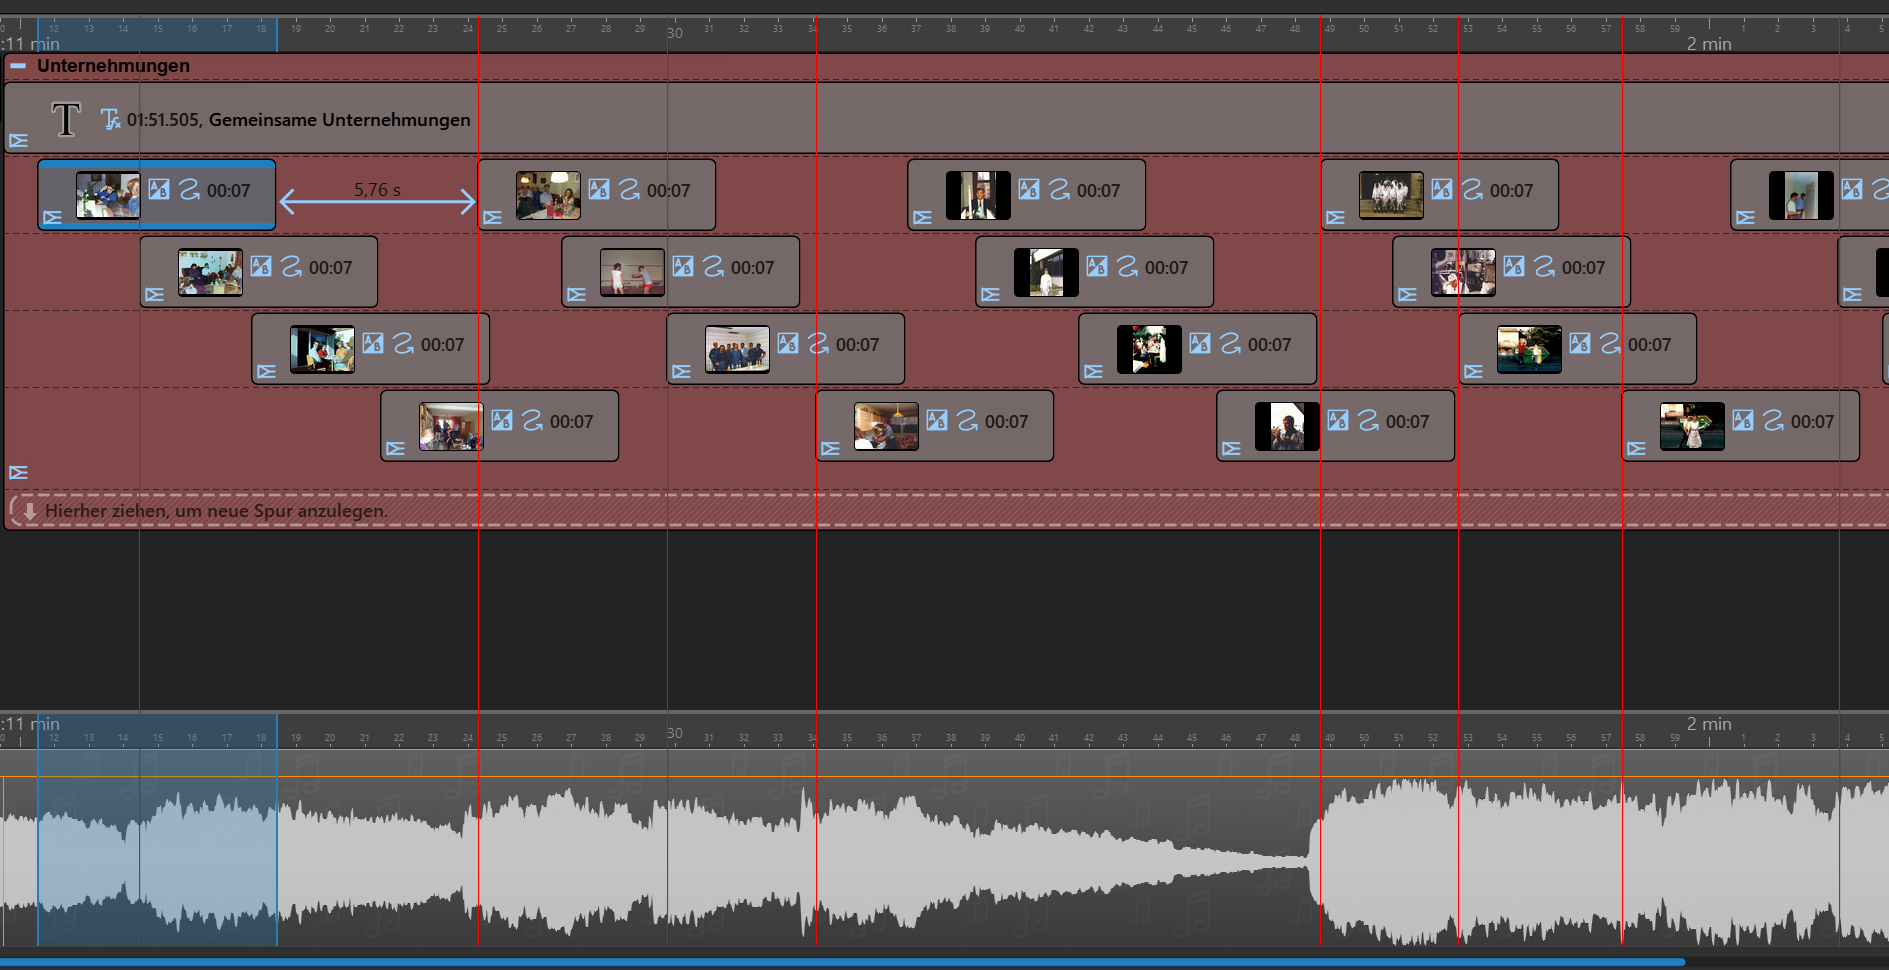This screenshot has height=970, width=1889.
Task: Click the large T text object icon
Action: (66, 120)
